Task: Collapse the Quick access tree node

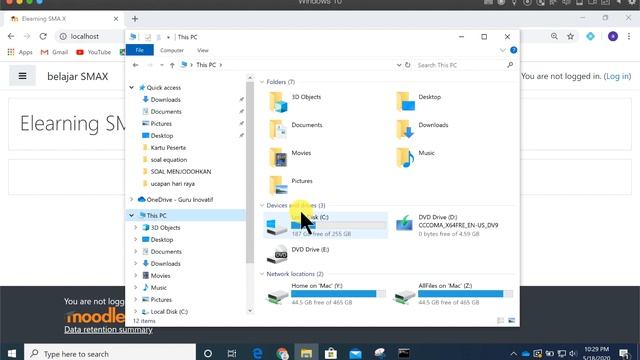Action: tap(131, 88)
